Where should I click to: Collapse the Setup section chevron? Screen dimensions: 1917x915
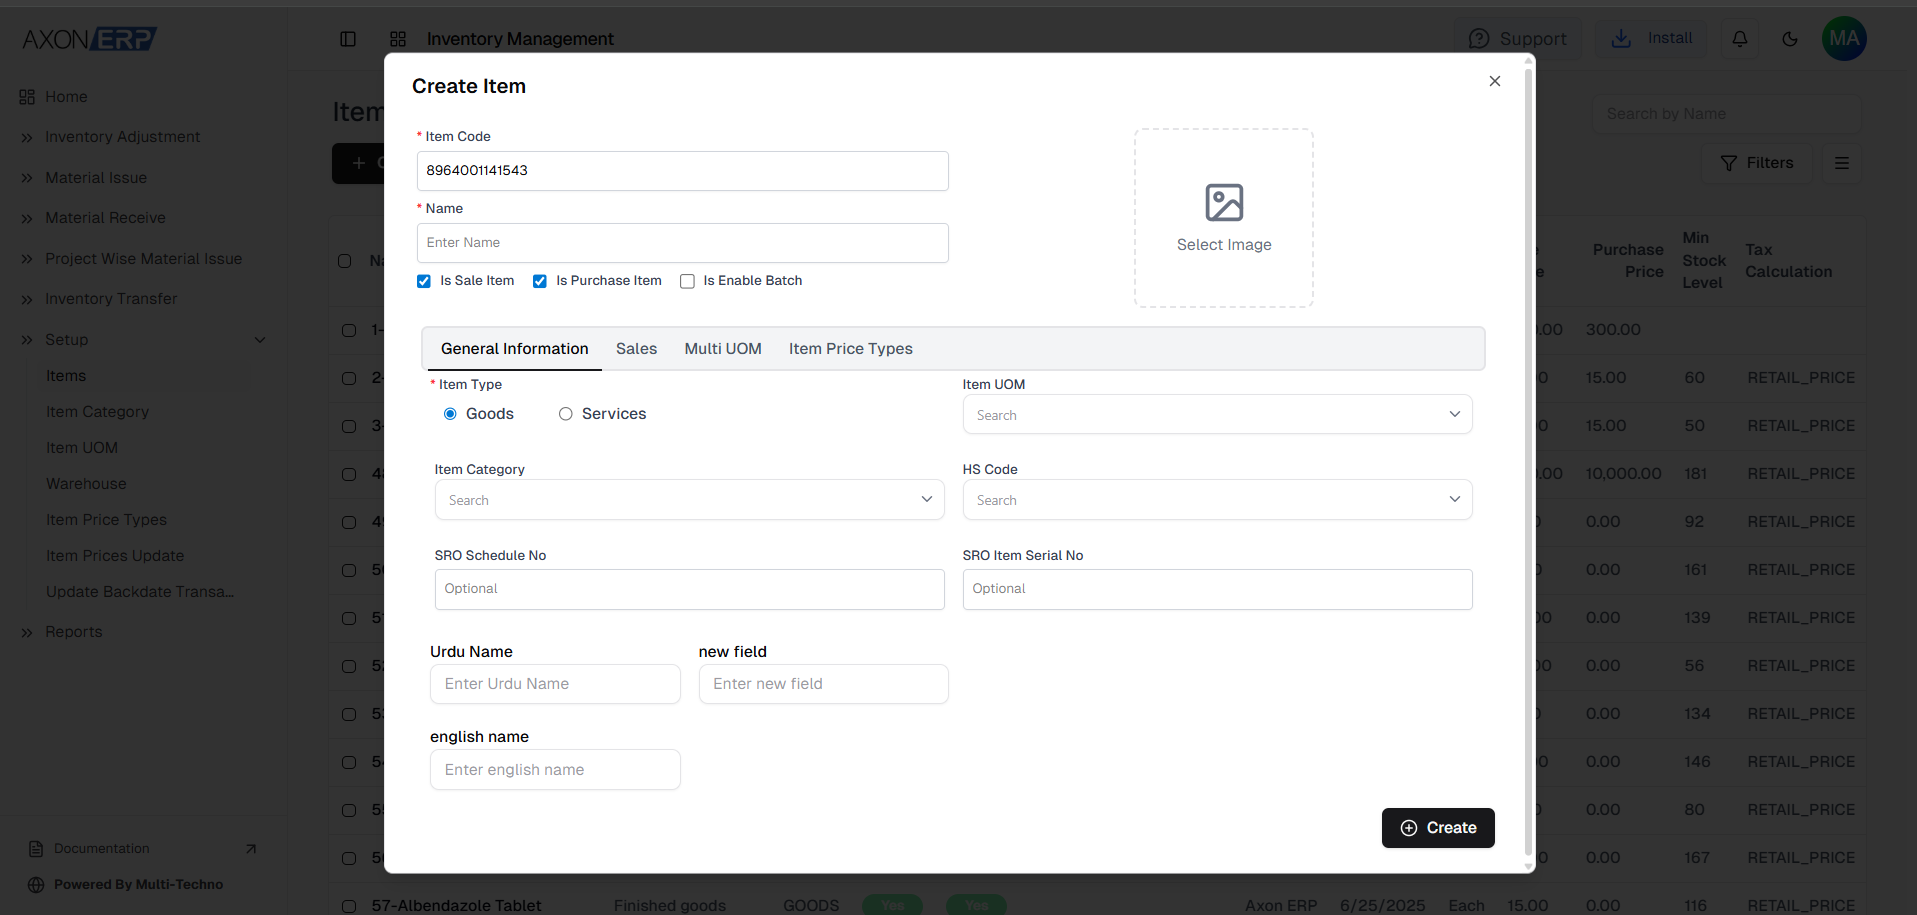pos(260,340)
